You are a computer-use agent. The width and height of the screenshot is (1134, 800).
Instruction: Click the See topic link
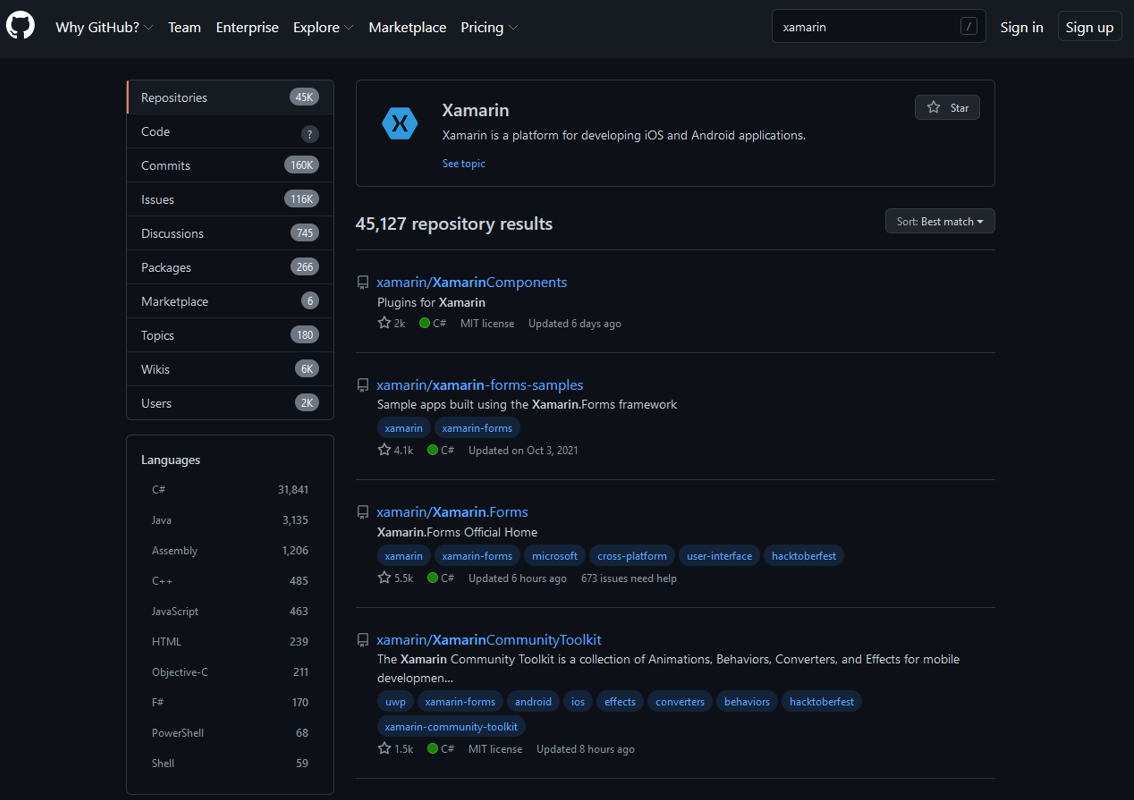(x=464, y=163)
